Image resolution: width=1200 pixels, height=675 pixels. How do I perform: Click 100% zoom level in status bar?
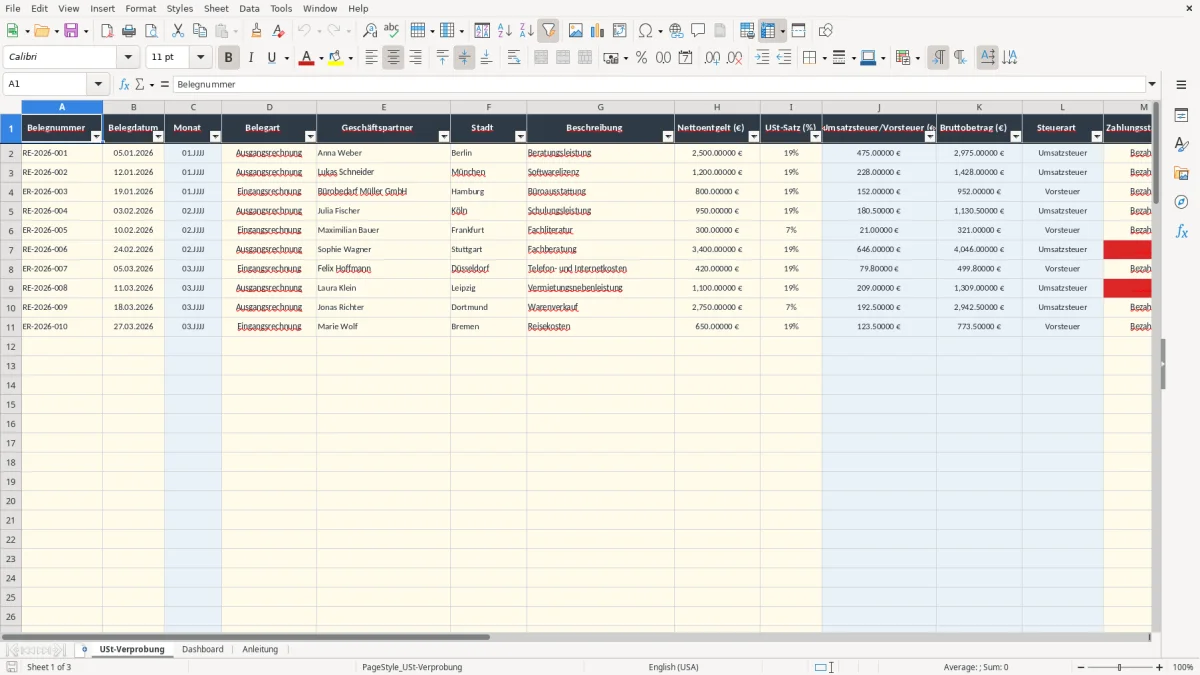[1183, 667]
